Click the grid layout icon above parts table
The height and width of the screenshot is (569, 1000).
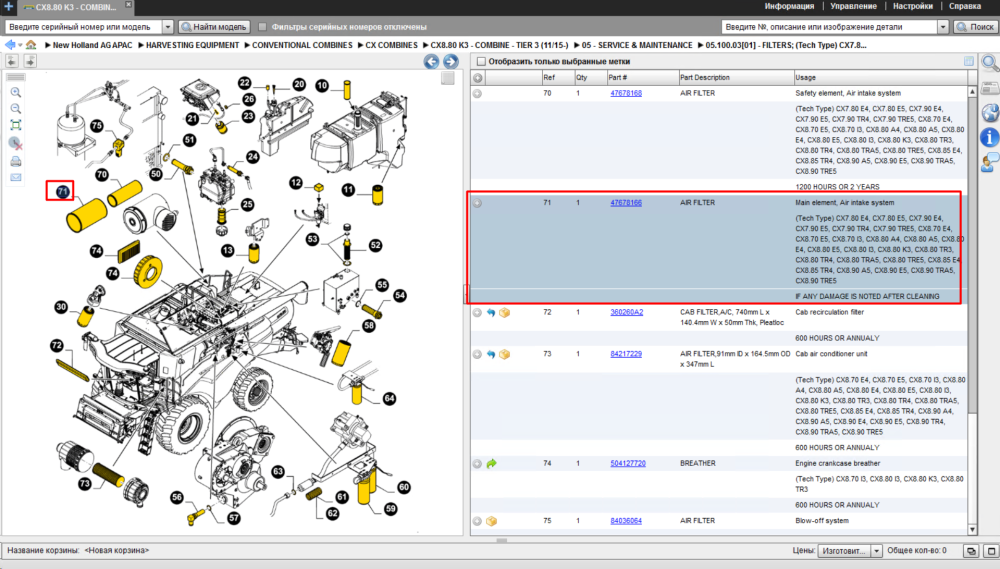969,61
